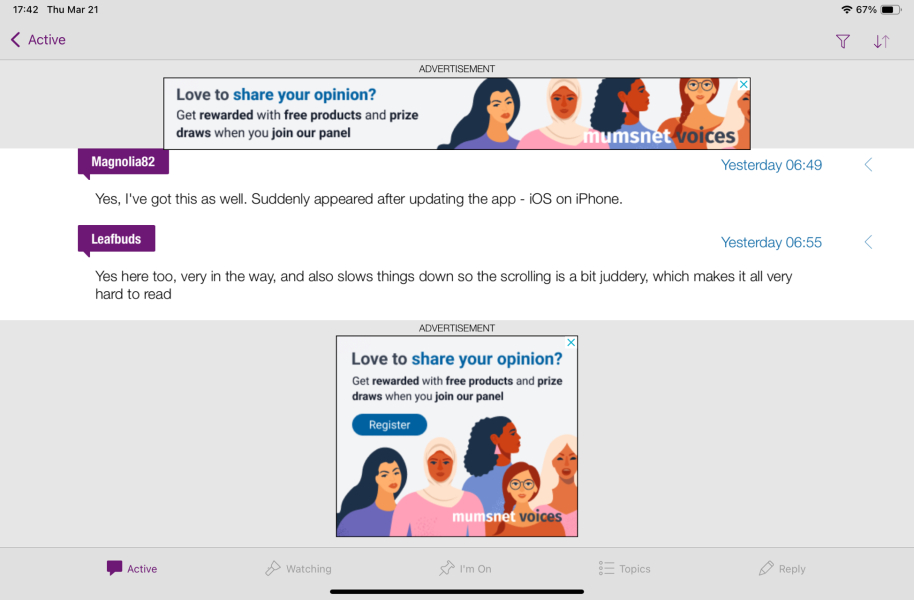The width and height of the screenshot is (914, 600).
Task: Tap the I'm On pin icon
Action: (447, 568)
